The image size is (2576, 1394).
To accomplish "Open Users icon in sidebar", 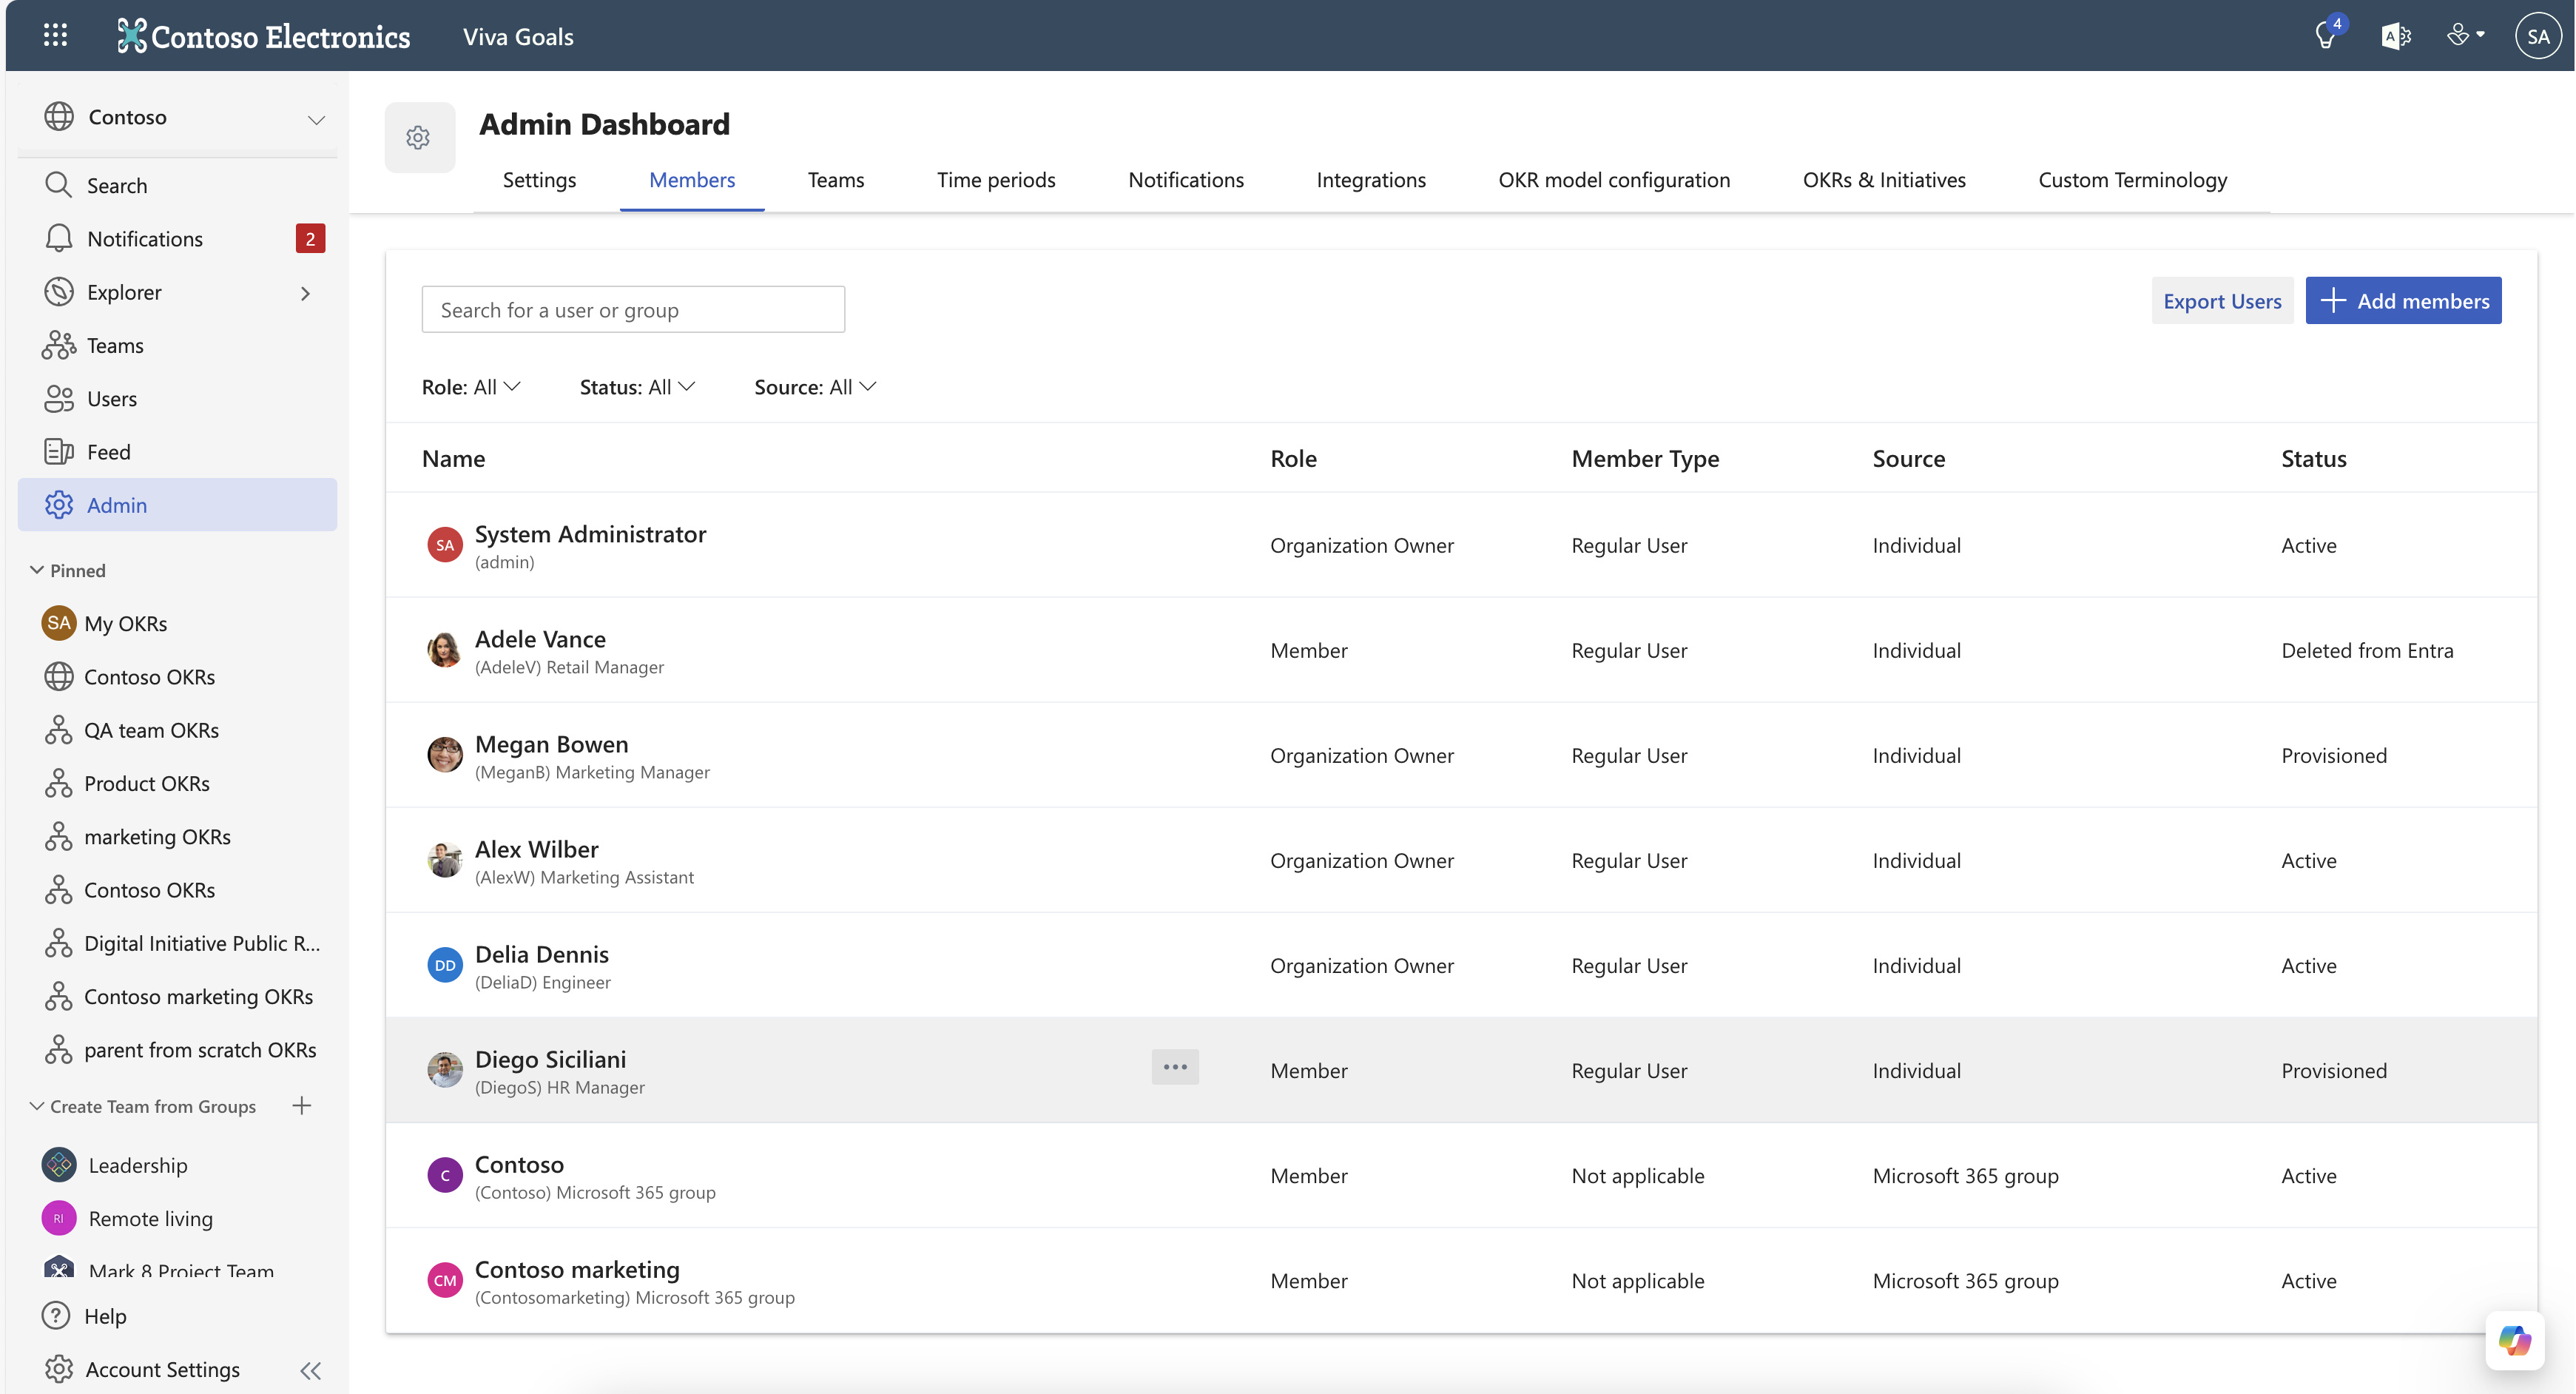I will pyautogui.click(x=59, y=398).
